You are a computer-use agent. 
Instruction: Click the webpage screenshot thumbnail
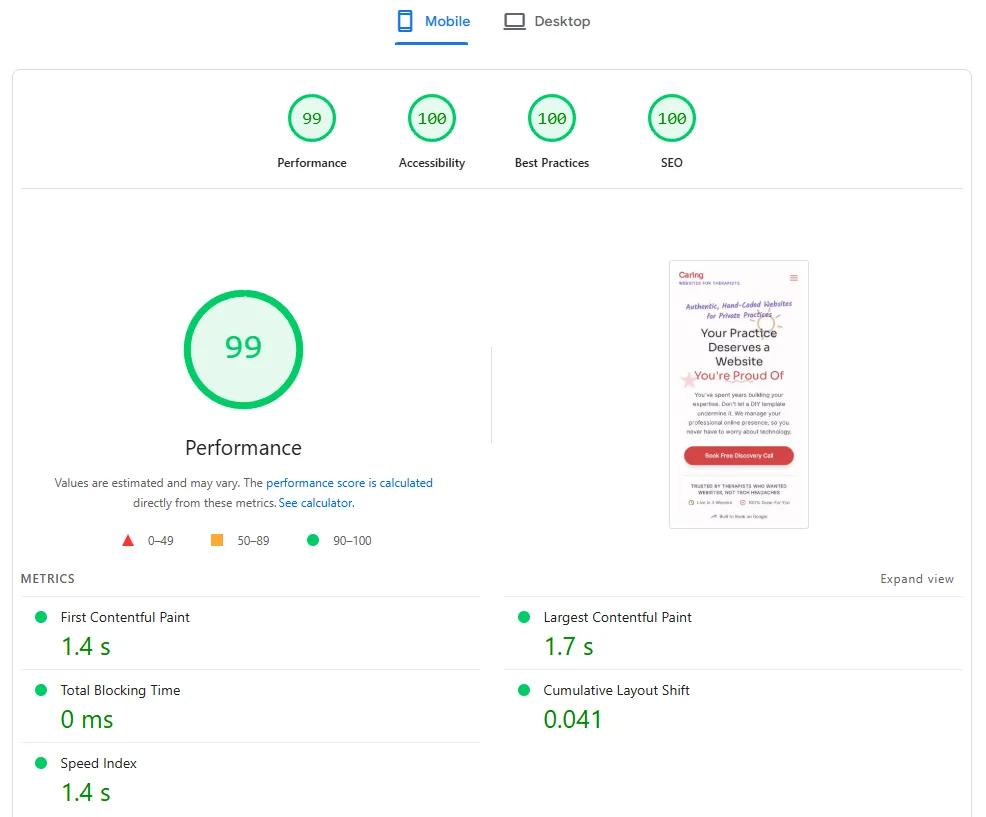pos(738,394)
